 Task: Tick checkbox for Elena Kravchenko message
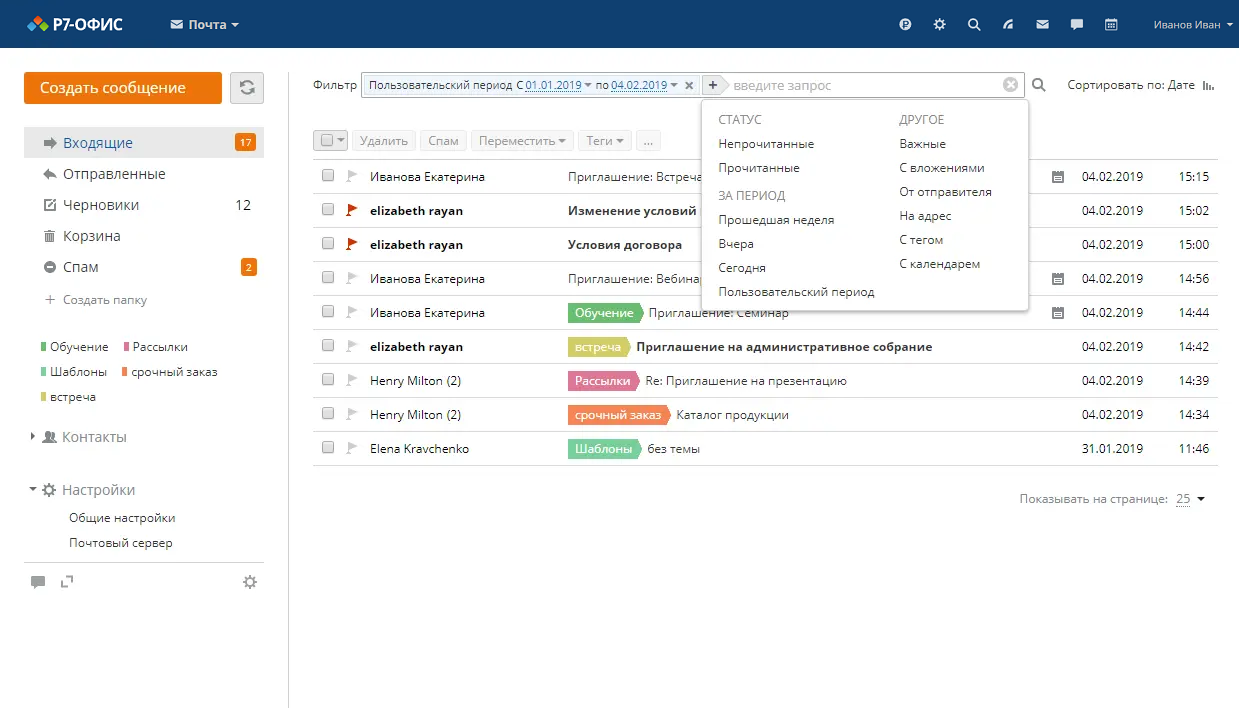pyautogui.click(x=328, y=448)
